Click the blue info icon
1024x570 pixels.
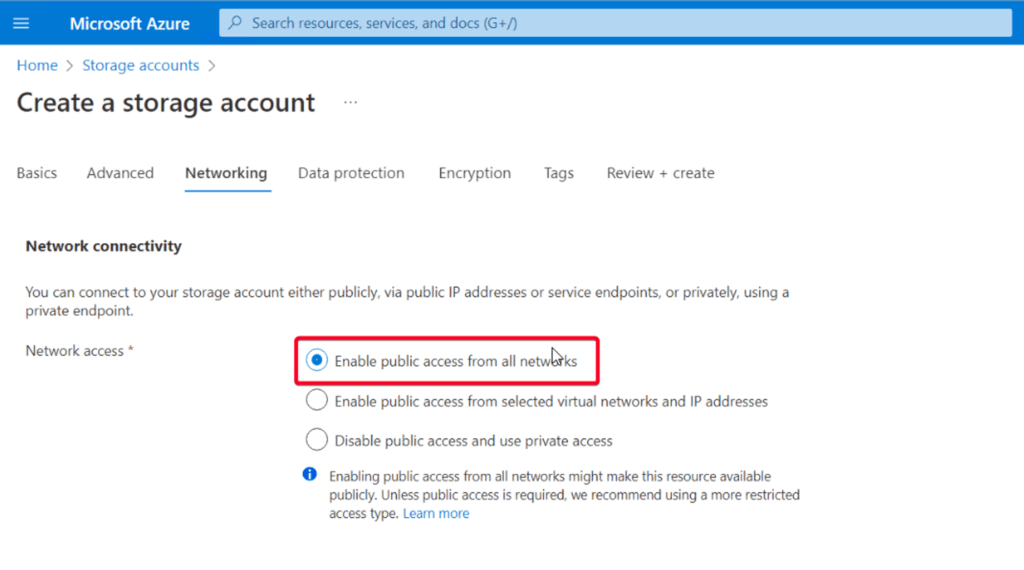pos(310,474)
